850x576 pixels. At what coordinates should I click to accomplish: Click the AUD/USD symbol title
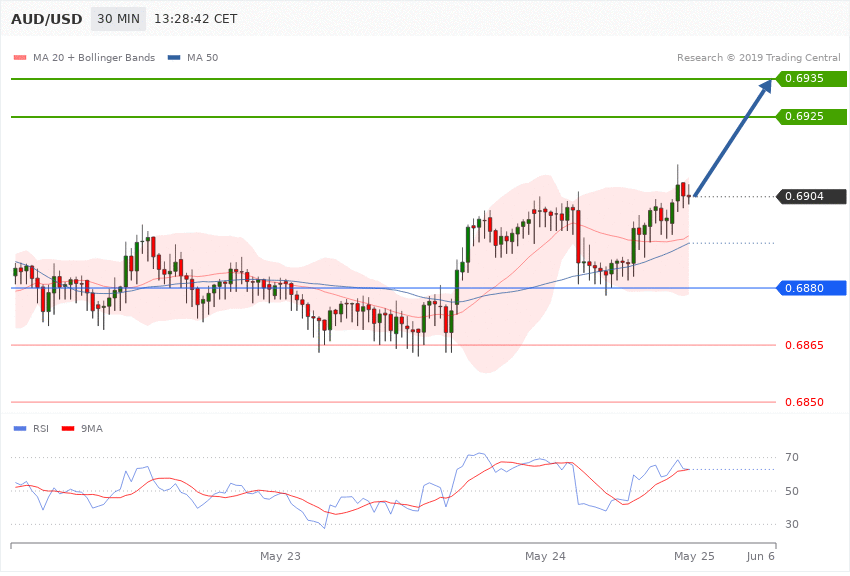coord(47,19)
